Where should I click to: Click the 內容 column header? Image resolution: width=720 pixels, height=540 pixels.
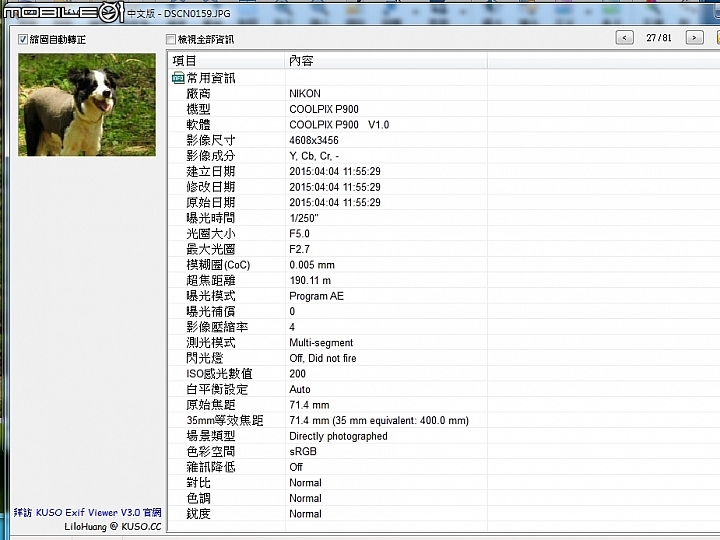pyautogui.click(x=386, y=61)
